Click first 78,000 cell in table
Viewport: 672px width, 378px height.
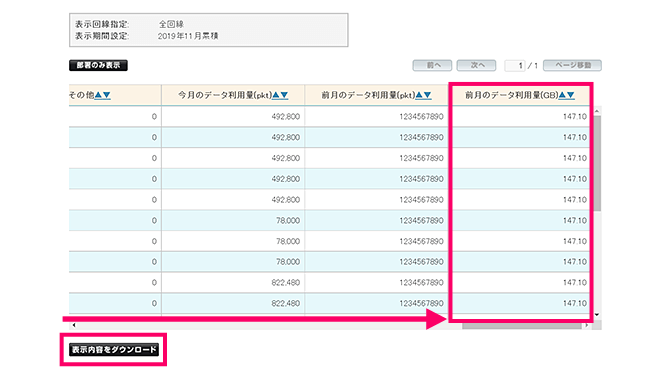pyautogui.click(x=233, y=221)
